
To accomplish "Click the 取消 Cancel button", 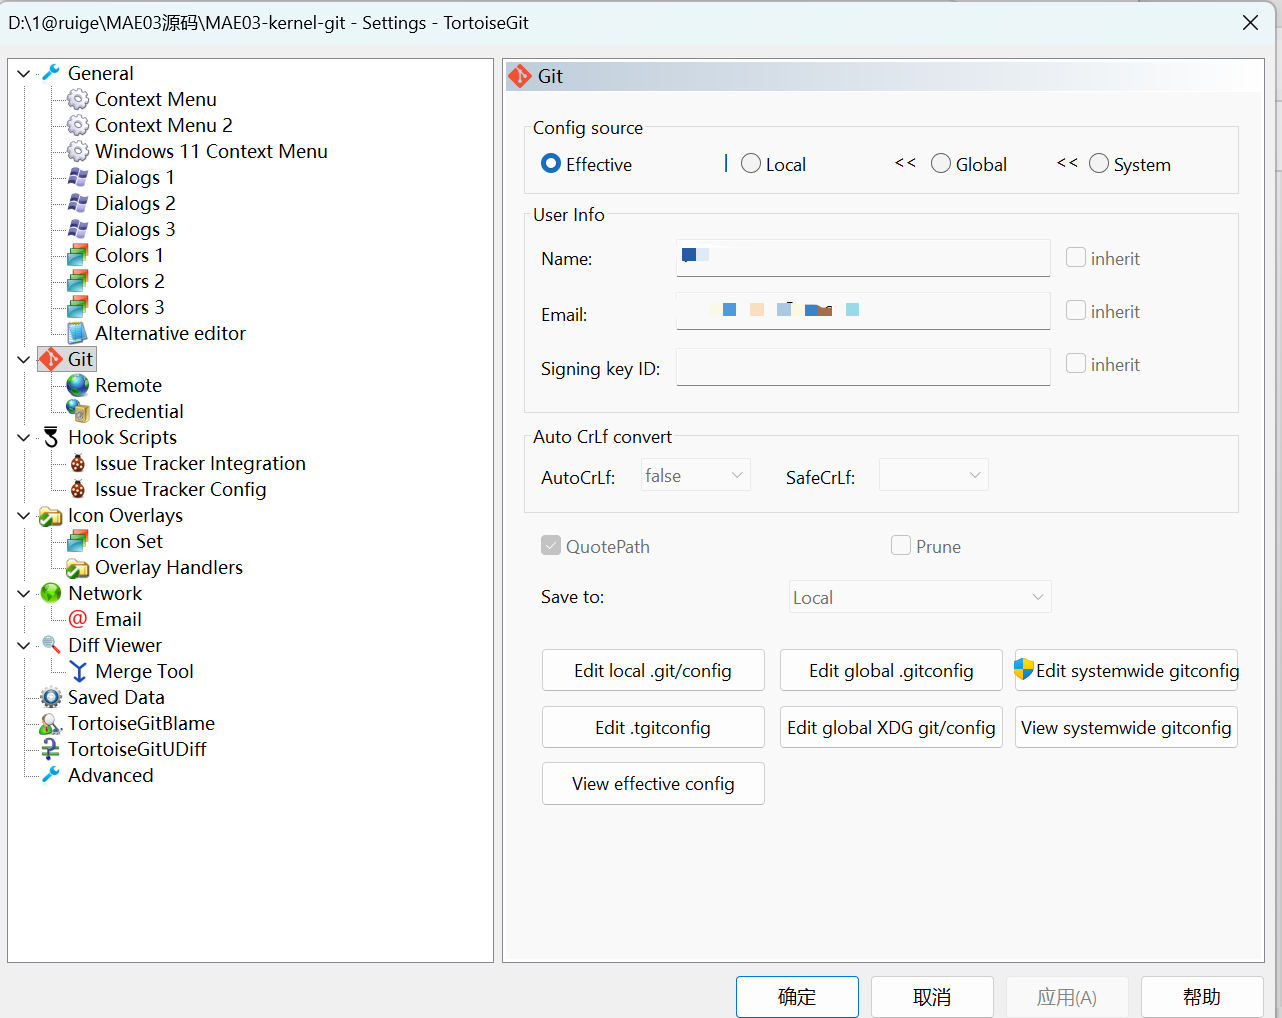I will 932,997.
